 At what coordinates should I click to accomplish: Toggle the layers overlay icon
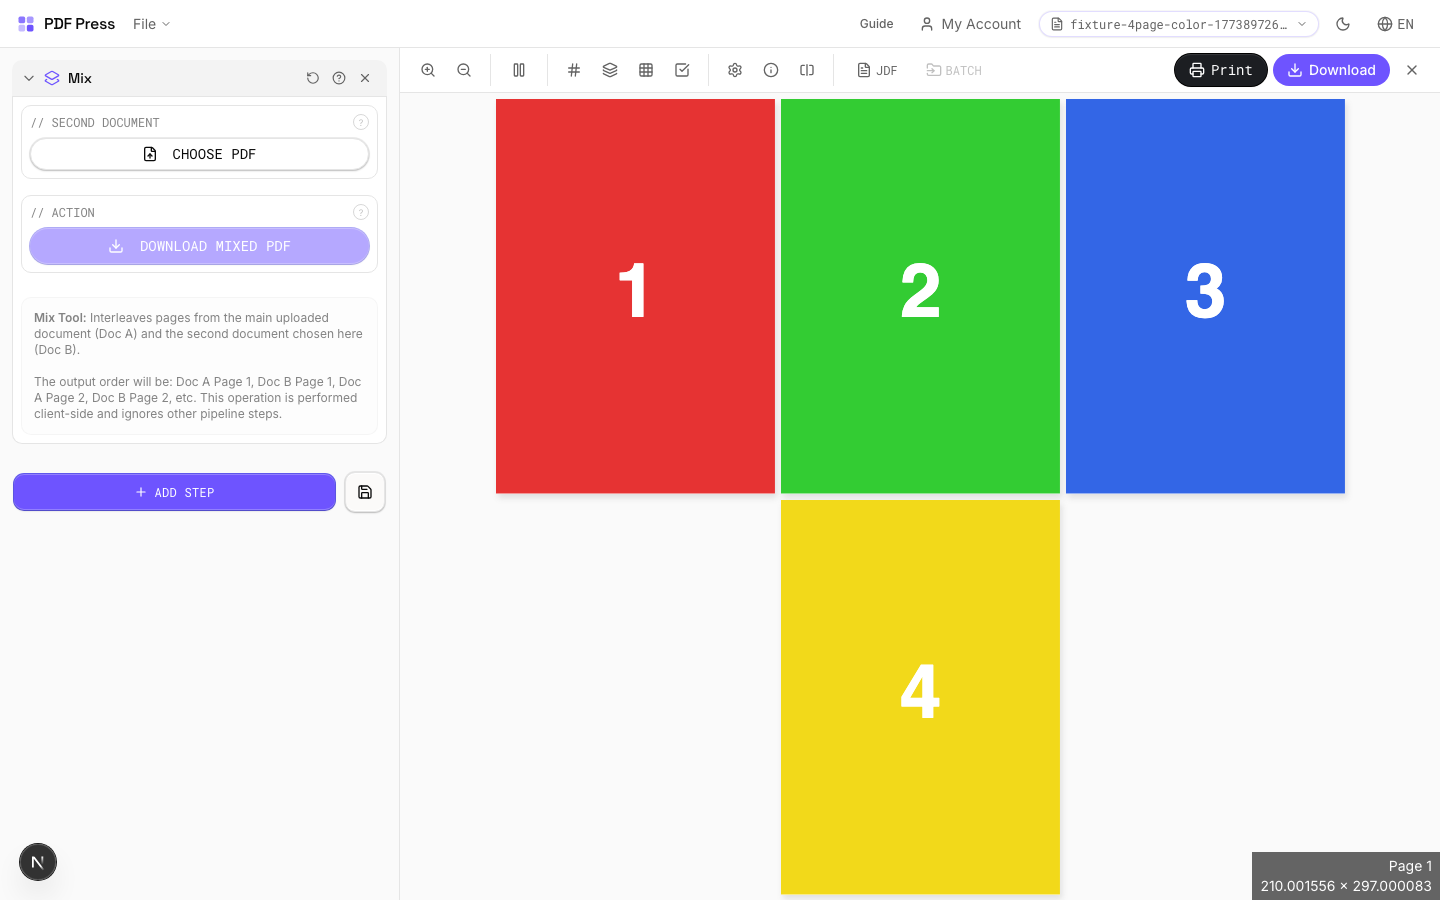[x=610, y=70]
